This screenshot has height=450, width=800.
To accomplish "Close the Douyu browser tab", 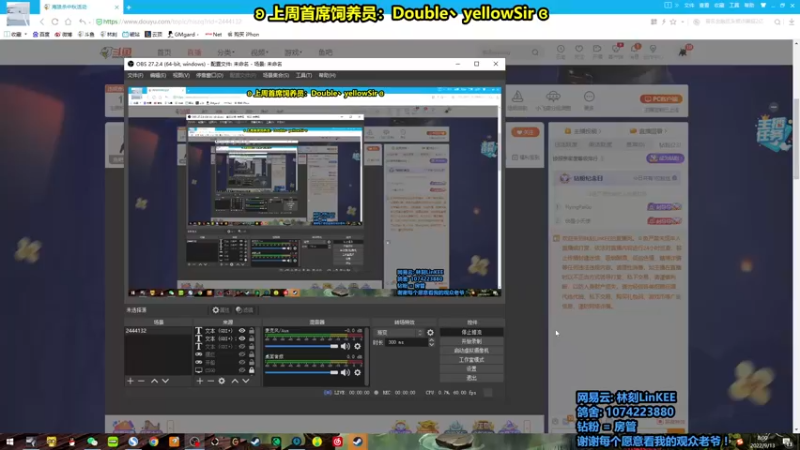I will (x=116, y=7).
